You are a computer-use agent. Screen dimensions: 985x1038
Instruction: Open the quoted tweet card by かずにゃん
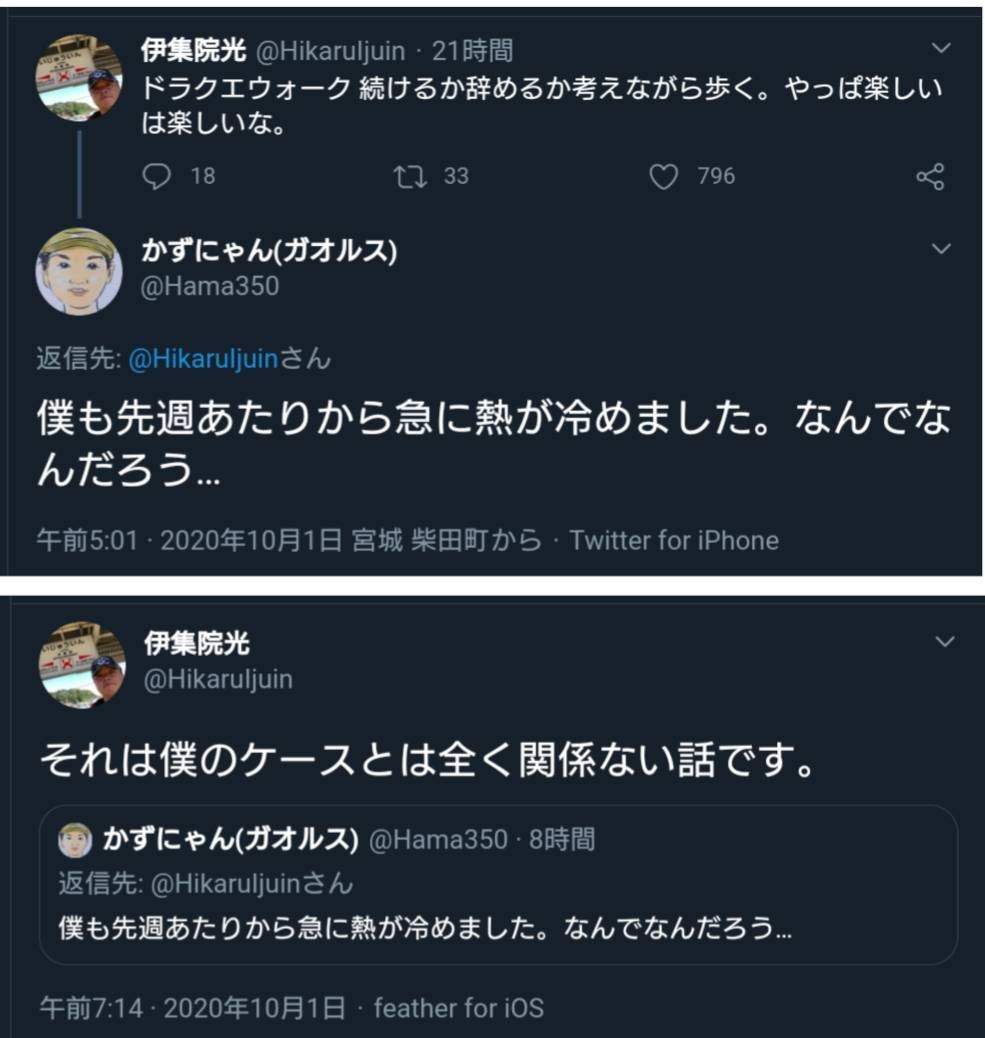click(x=498, y=884)
